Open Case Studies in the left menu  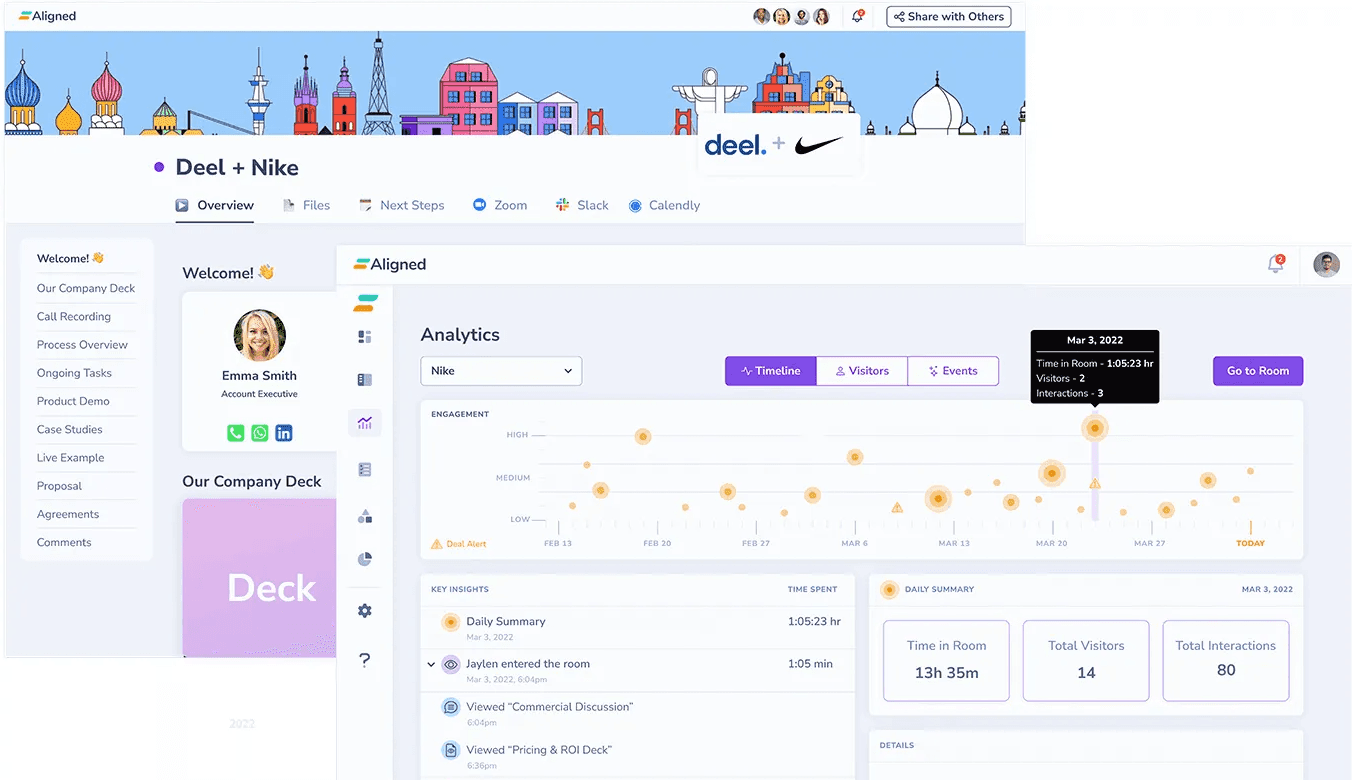click(70, 429)
